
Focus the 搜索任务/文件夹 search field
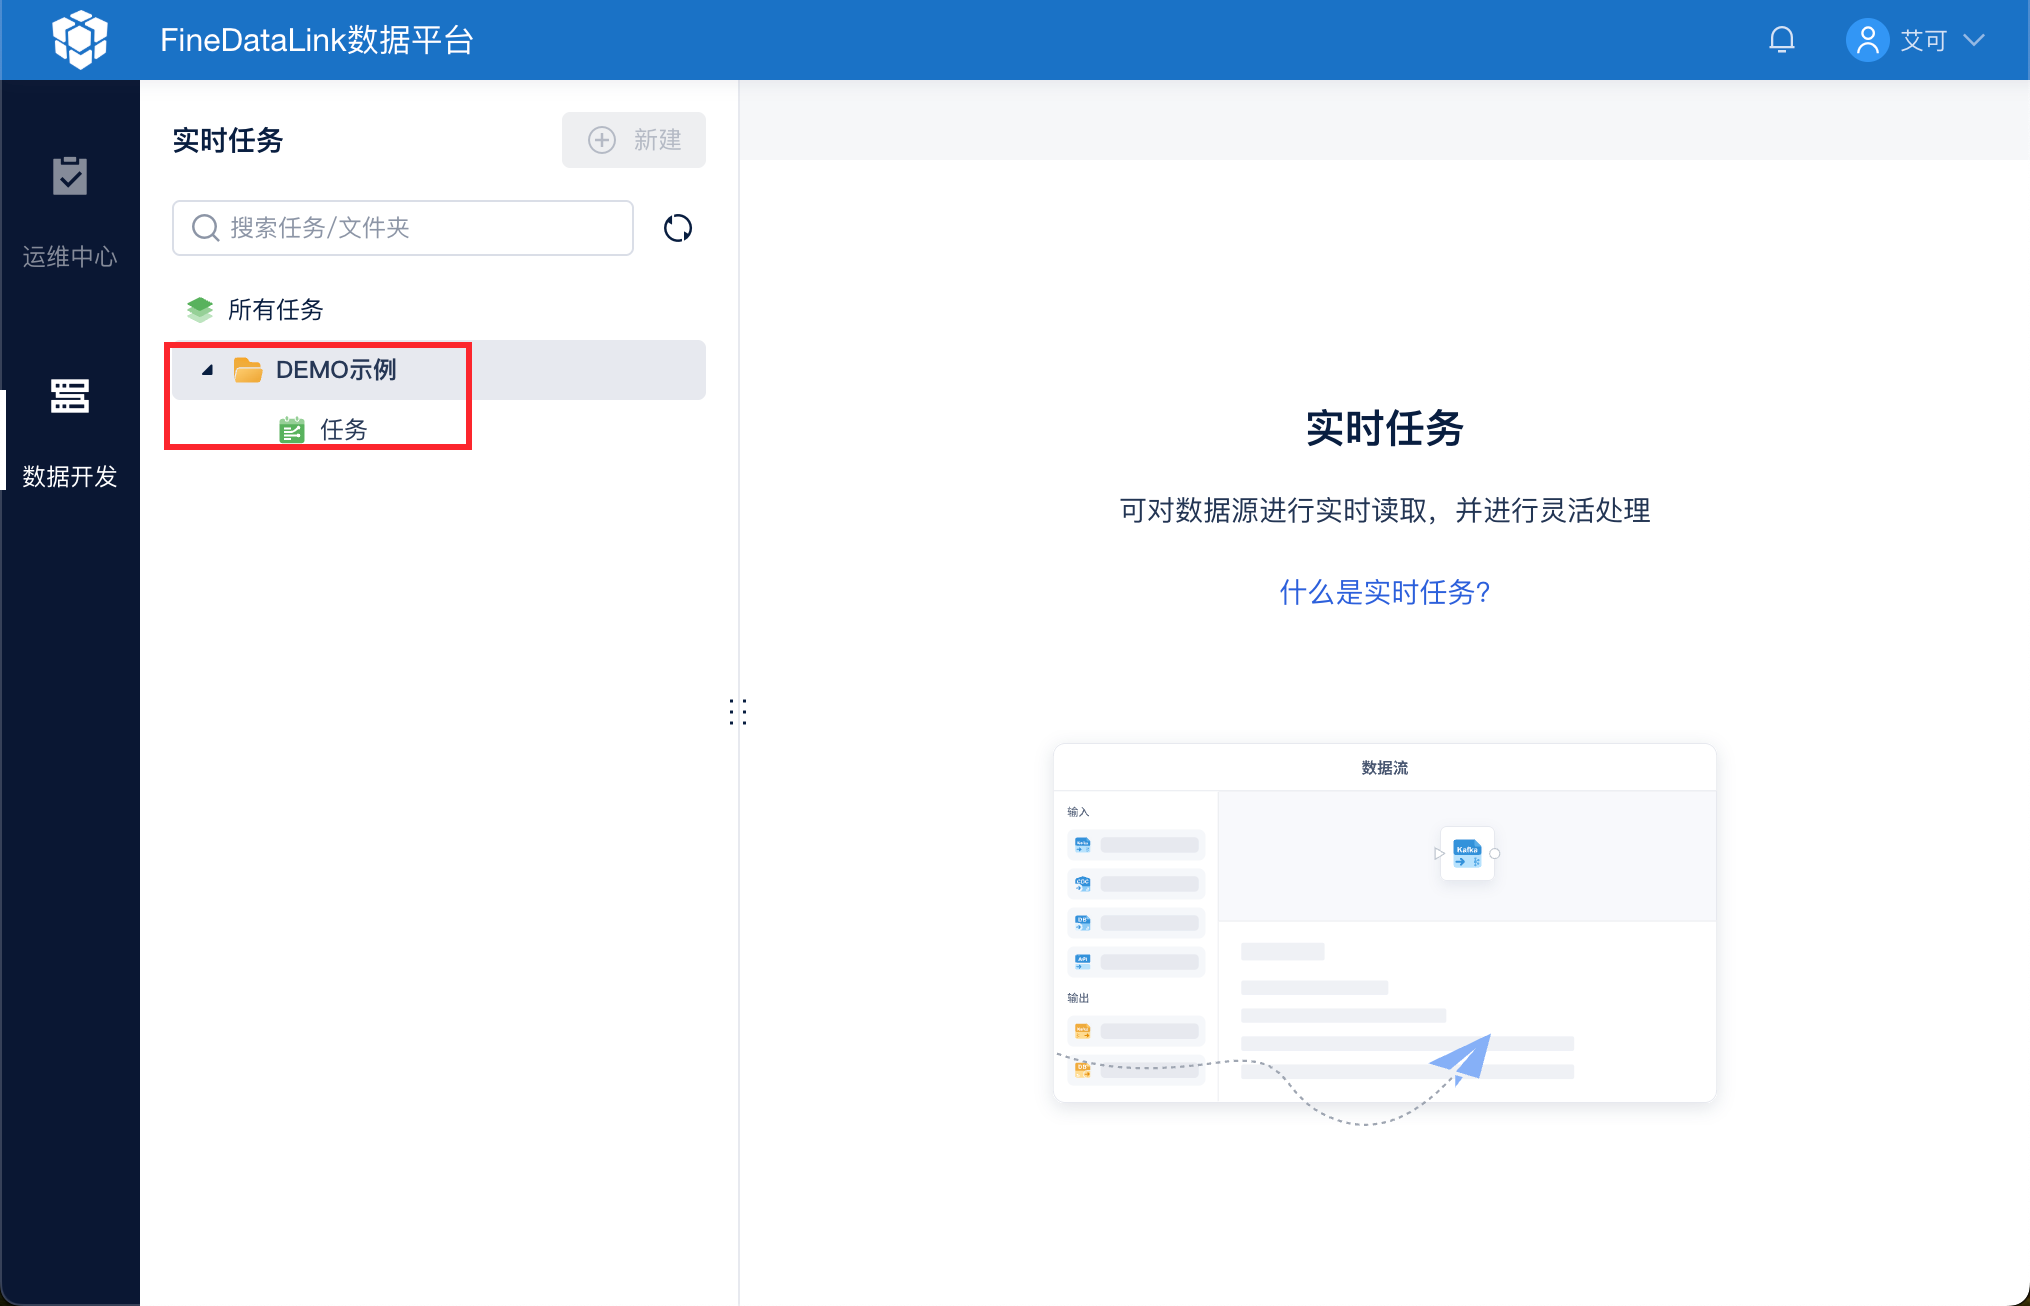(403, 228)
